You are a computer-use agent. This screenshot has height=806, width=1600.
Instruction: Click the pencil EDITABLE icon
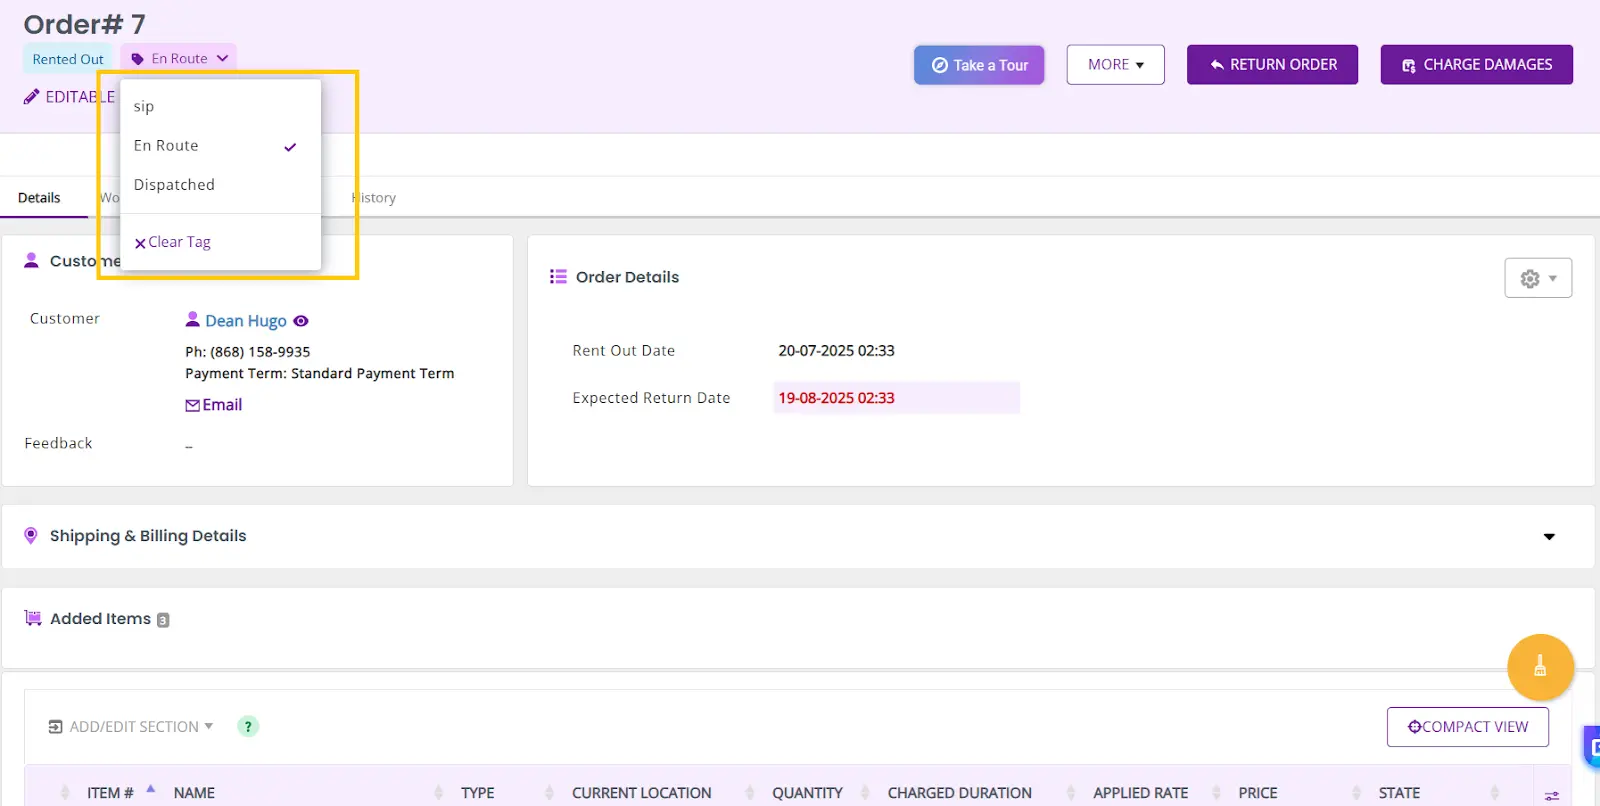click(x=32, y=97)
